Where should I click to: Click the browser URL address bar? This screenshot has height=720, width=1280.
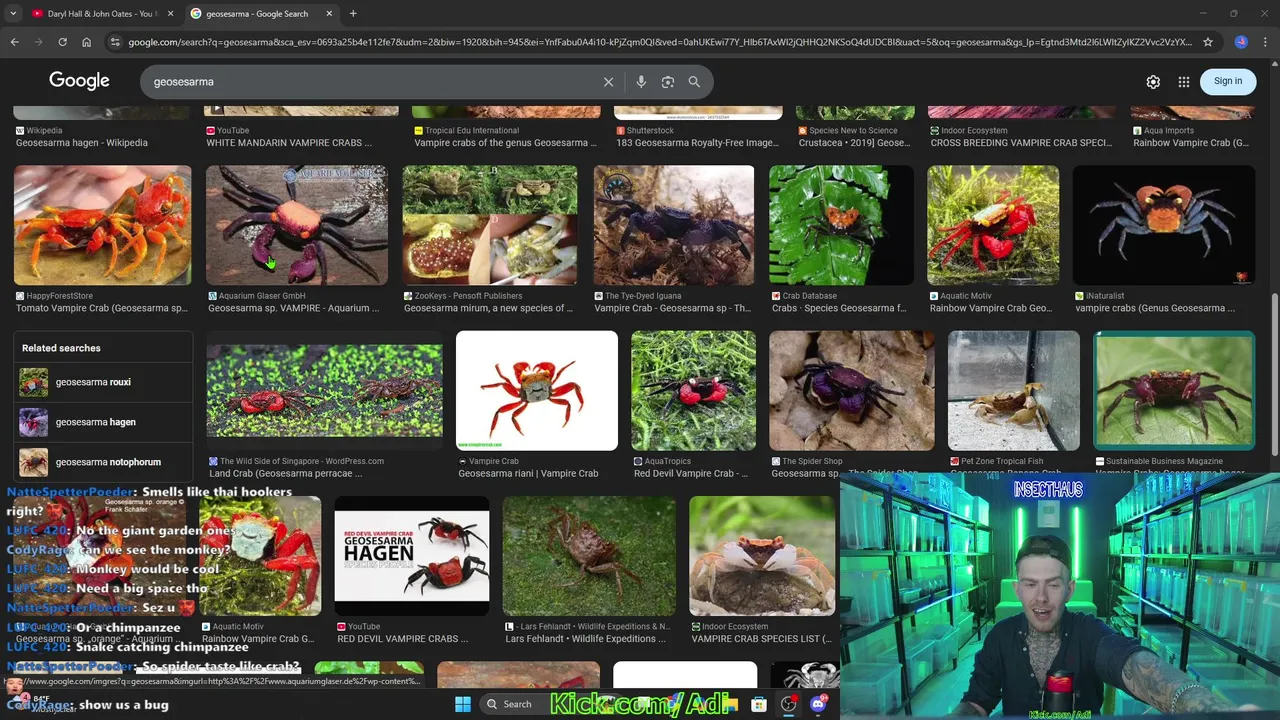click(x=660, y=42)
